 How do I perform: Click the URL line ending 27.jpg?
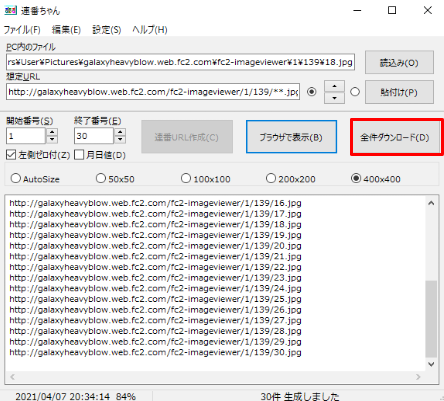pyautogui.click(x=155, y=320)
